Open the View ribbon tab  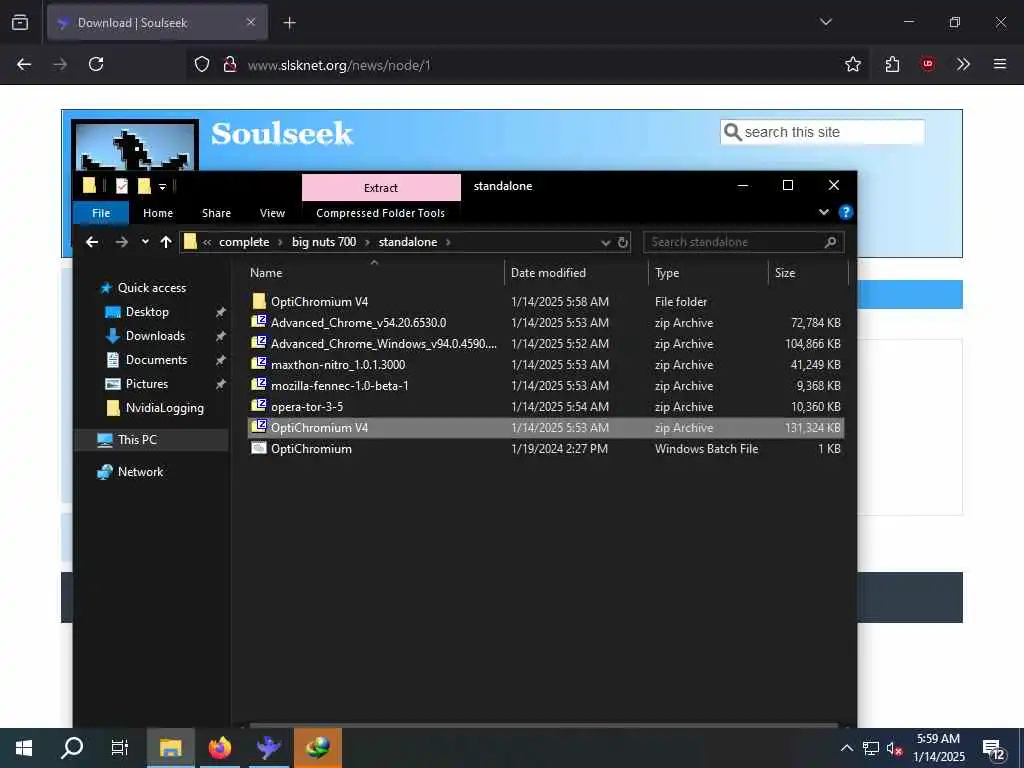272,213
